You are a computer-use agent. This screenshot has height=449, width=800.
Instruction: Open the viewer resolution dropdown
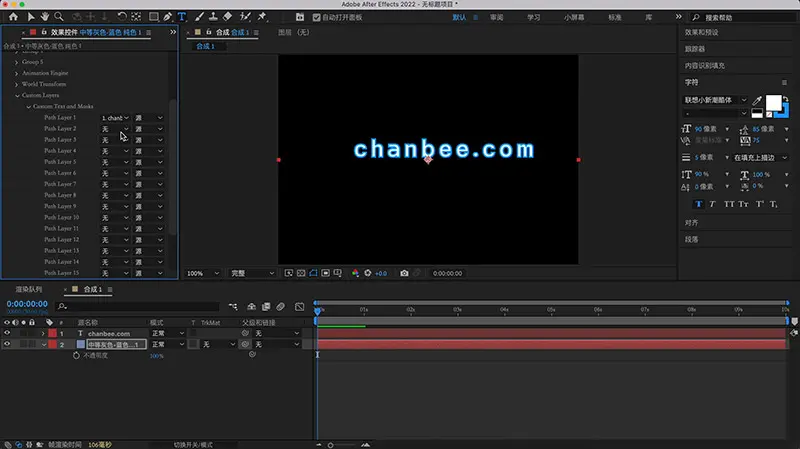tap(253, 273)
